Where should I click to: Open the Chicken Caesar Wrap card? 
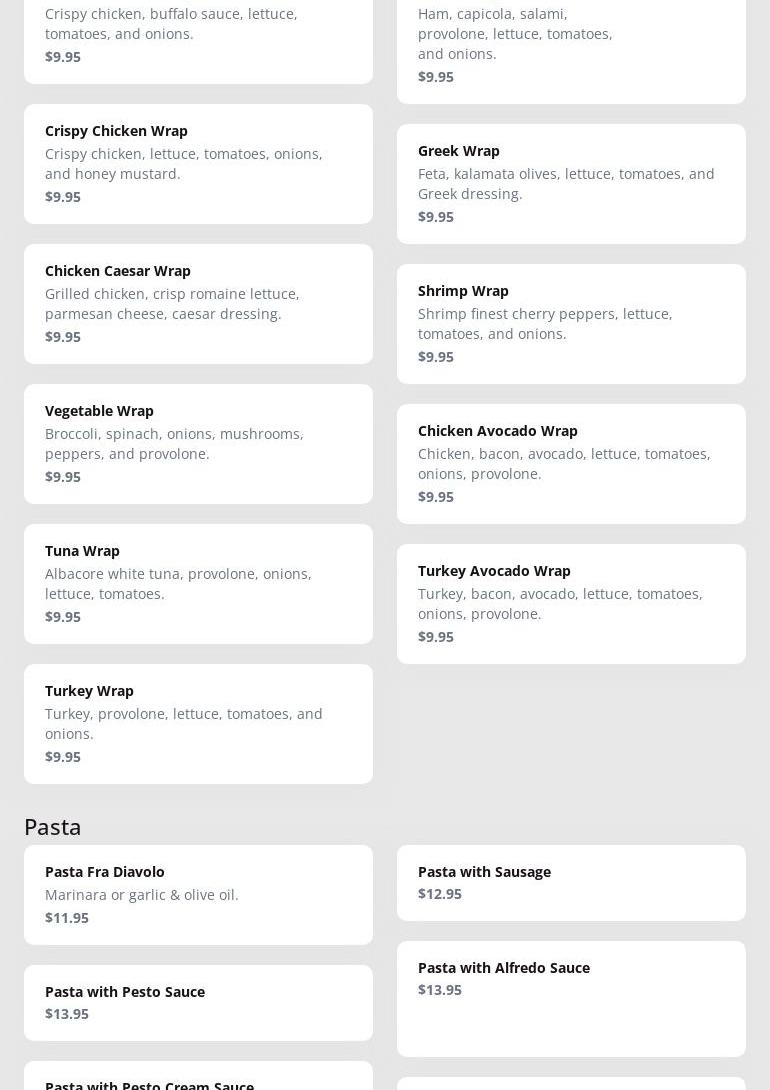[x=198, y=303]
